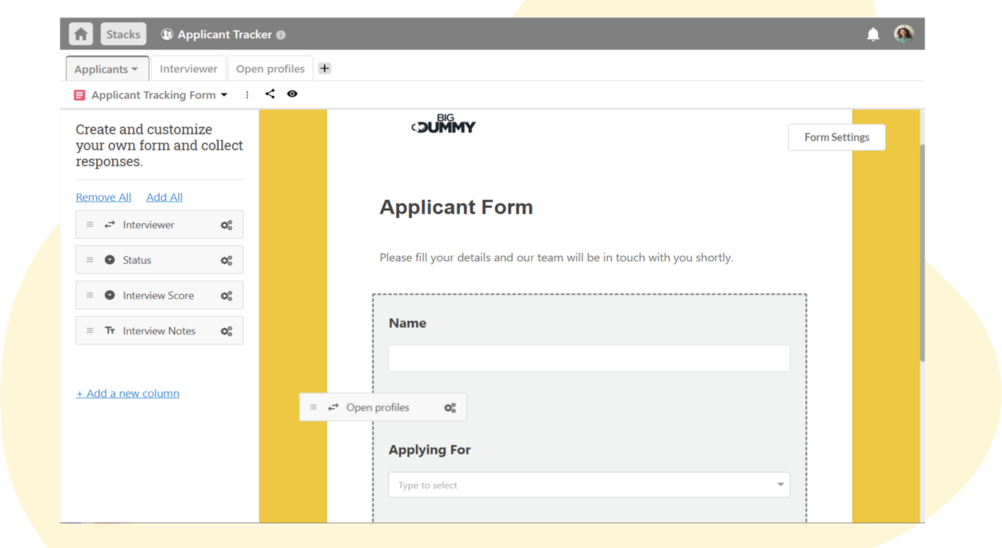Click the Big Dummy logo
This screenshot has height=548, width=1002.
click(x=443, y=124)
